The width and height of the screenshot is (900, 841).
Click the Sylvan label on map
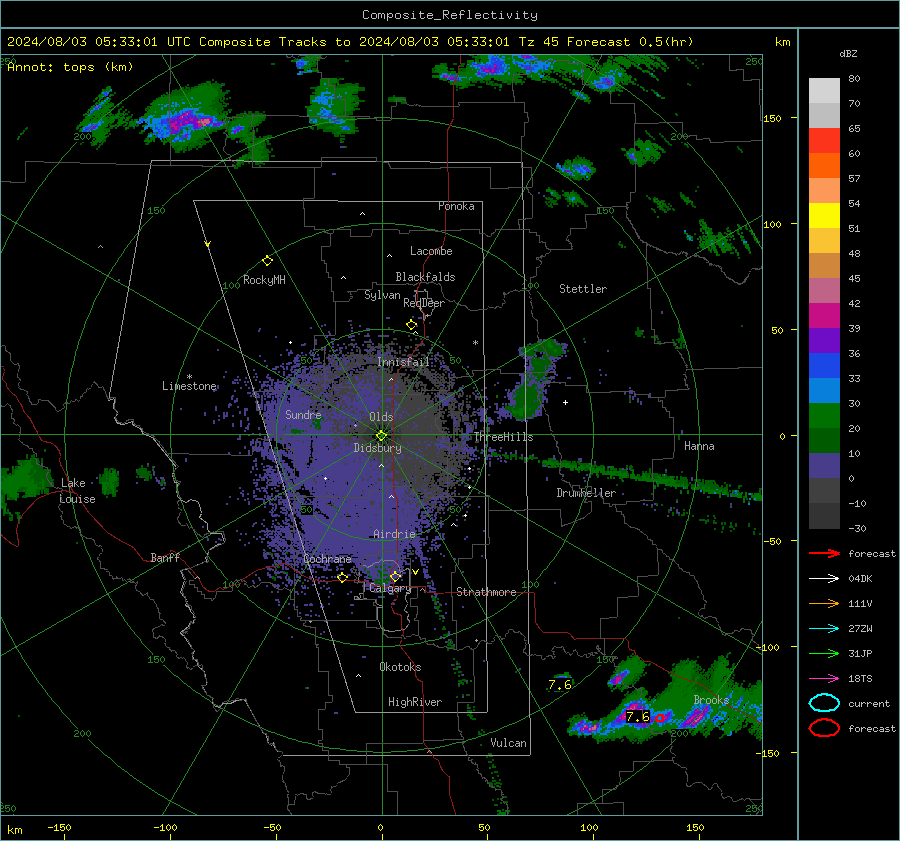(382, 295)
